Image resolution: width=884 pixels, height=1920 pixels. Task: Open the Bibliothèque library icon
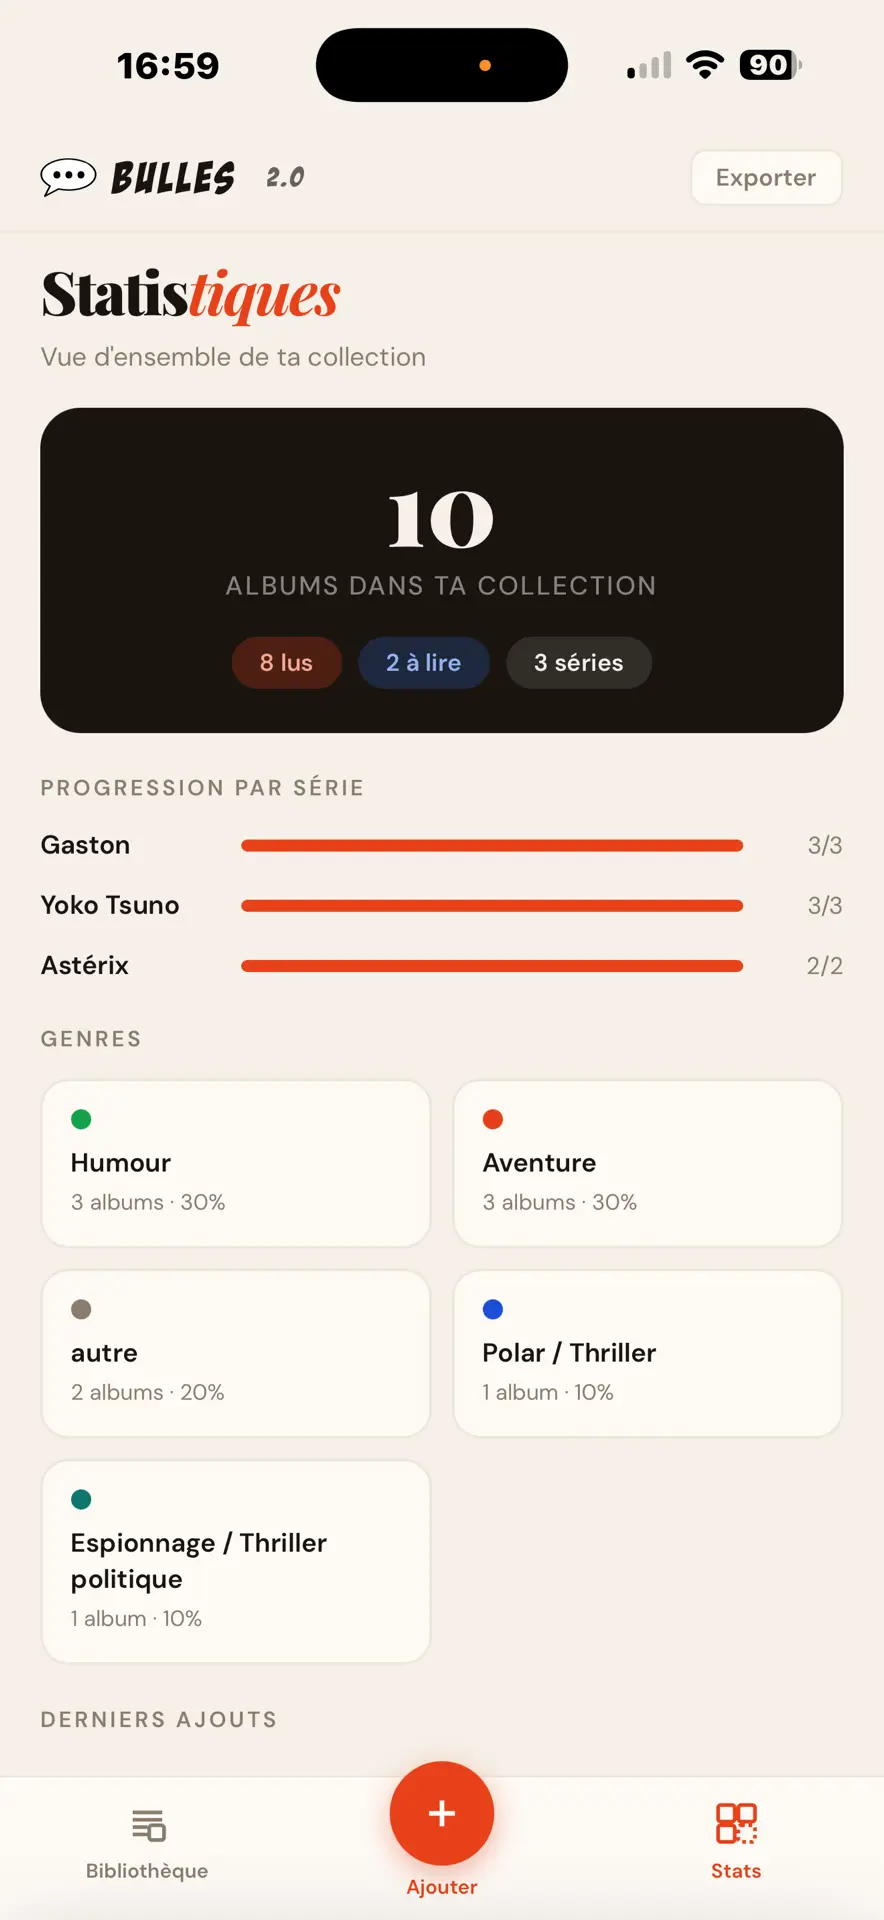[x=148, y=1825]
